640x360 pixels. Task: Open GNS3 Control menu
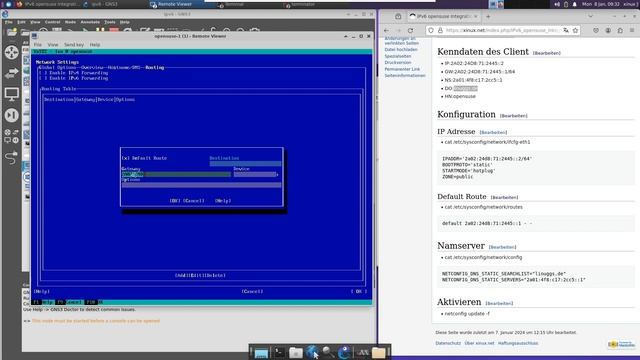point(52,22)
